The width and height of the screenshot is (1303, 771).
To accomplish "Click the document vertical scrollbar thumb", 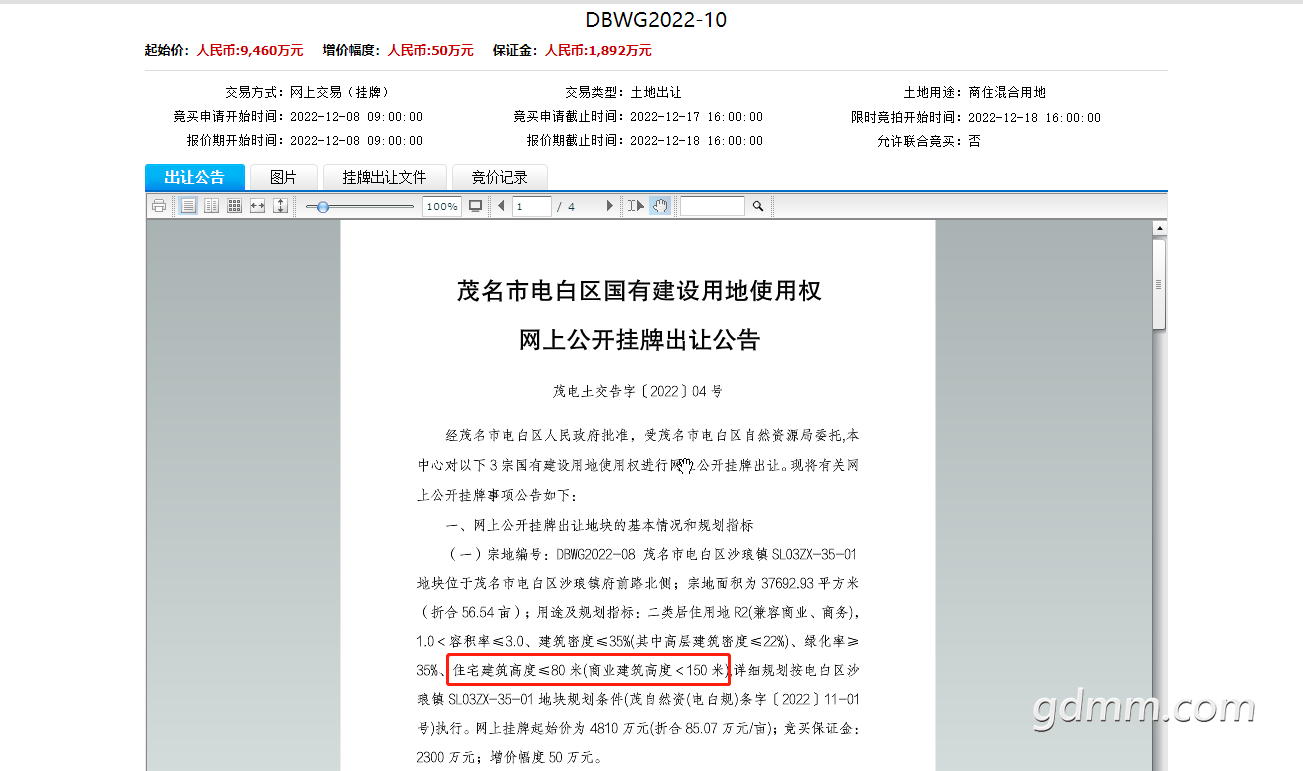I will pyautogui.click(x=1159, y=284).
